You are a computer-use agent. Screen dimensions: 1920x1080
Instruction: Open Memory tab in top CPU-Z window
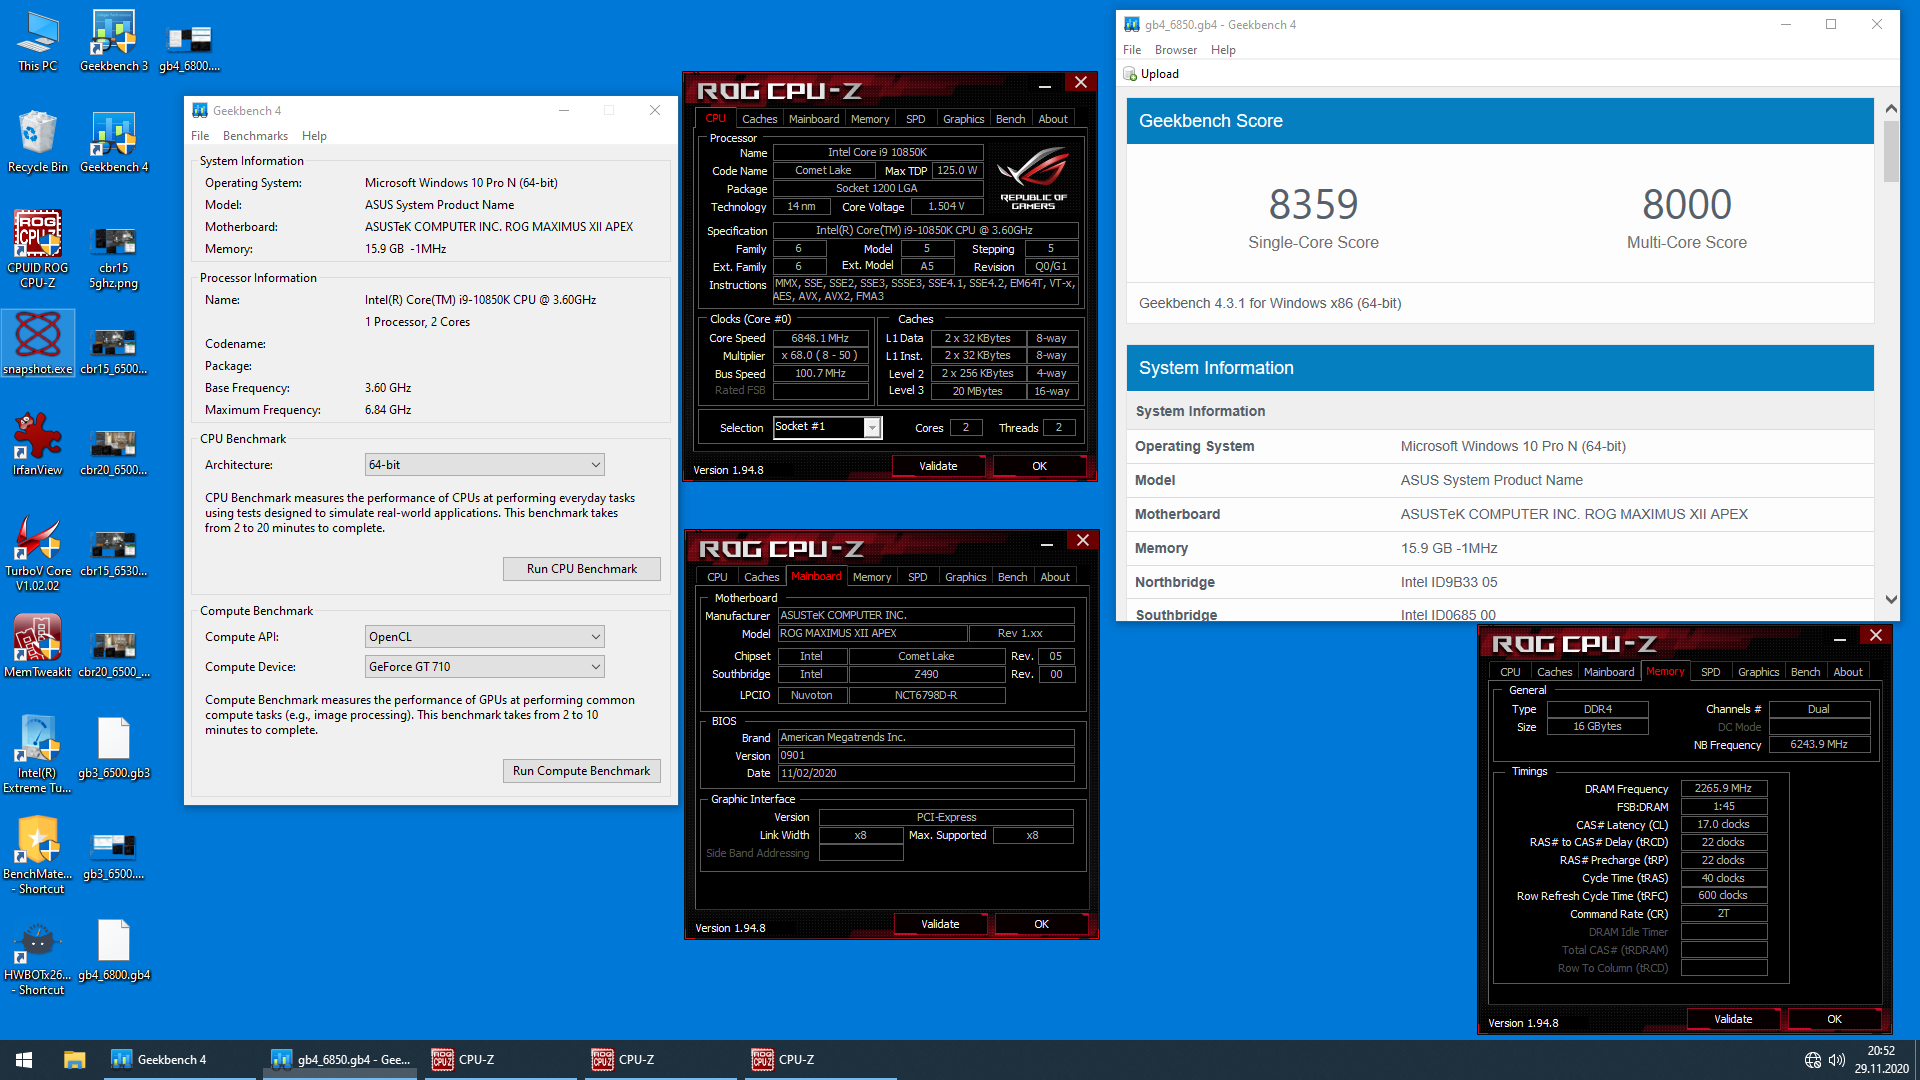[x=870, y=119]
